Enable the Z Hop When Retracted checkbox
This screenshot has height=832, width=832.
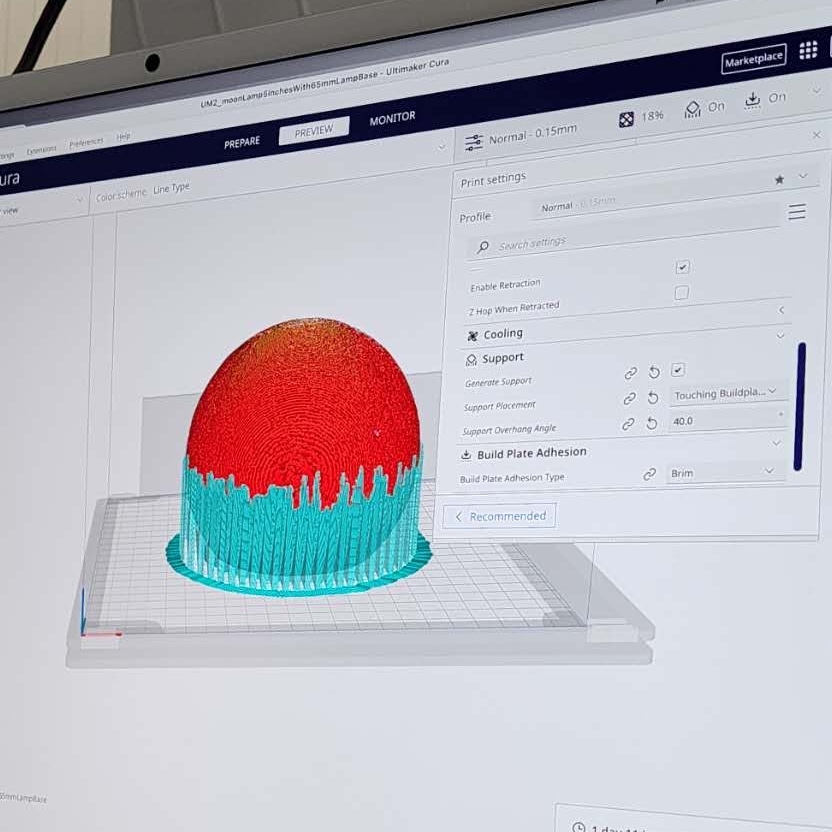pos(682,291)
